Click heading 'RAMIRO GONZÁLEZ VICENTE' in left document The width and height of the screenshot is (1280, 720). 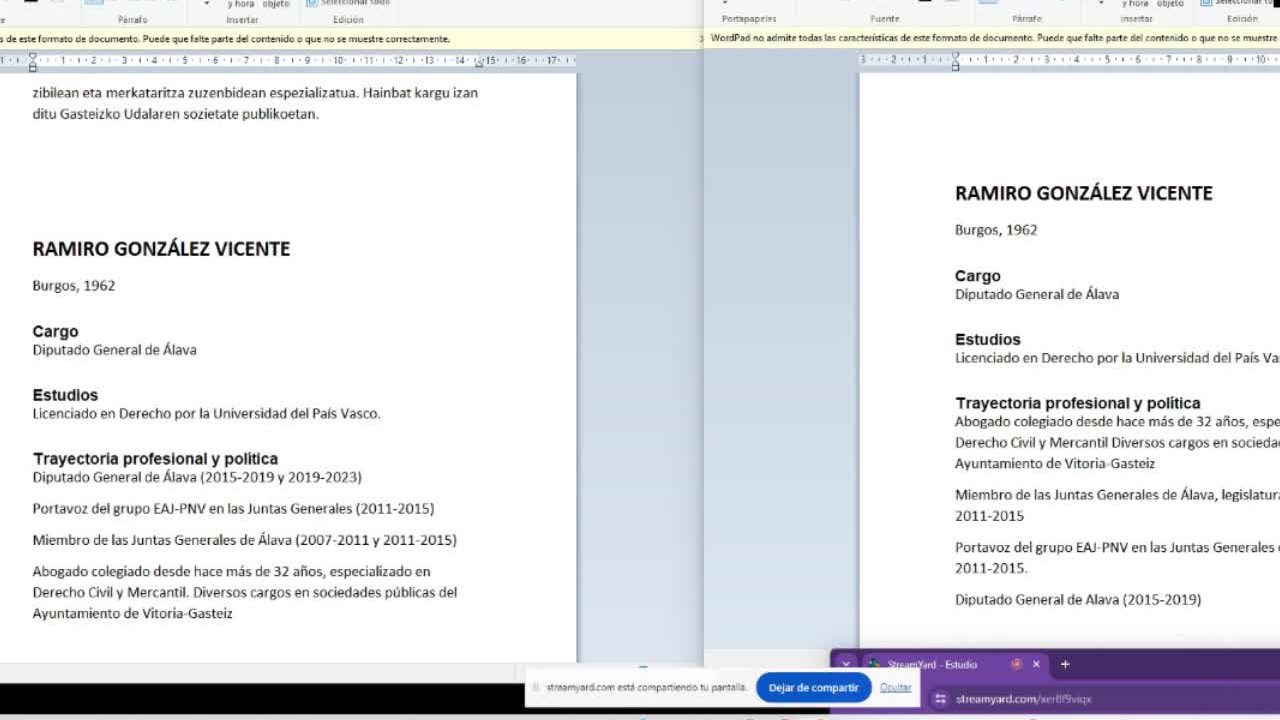161,249
